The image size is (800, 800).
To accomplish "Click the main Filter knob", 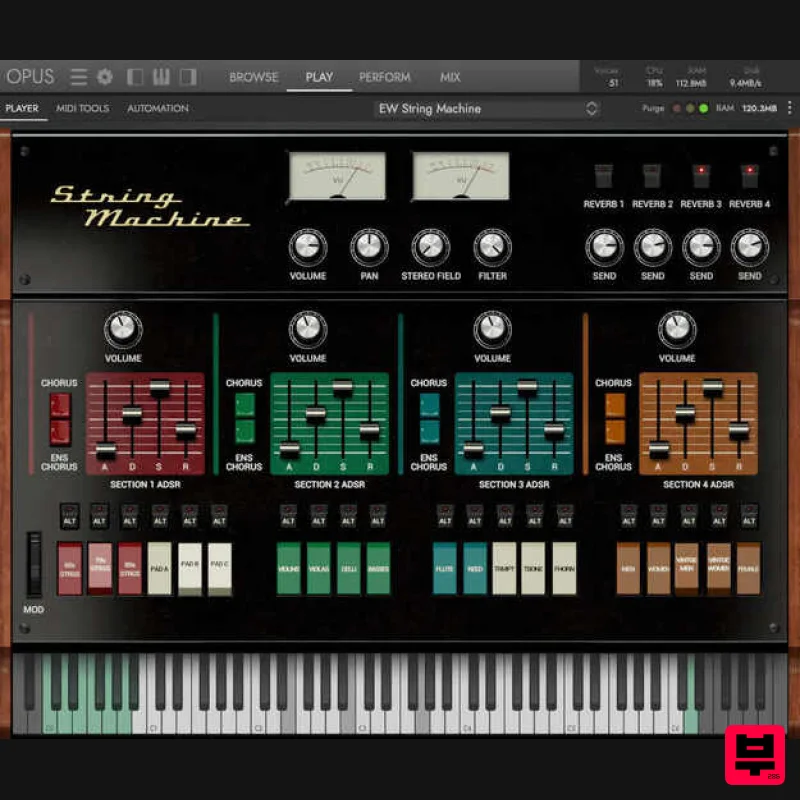I will click(492, 246).
